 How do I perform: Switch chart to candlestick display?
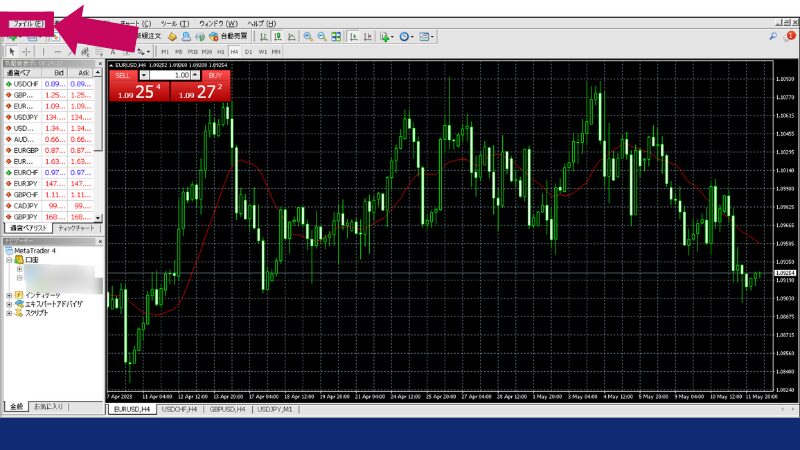278,37
